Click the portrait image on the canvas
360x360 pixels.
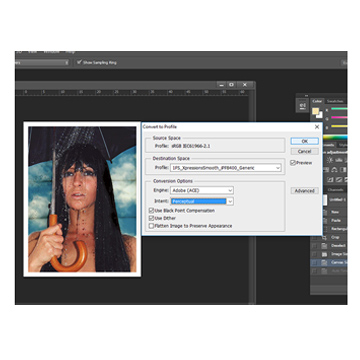[x=82, y=199]
